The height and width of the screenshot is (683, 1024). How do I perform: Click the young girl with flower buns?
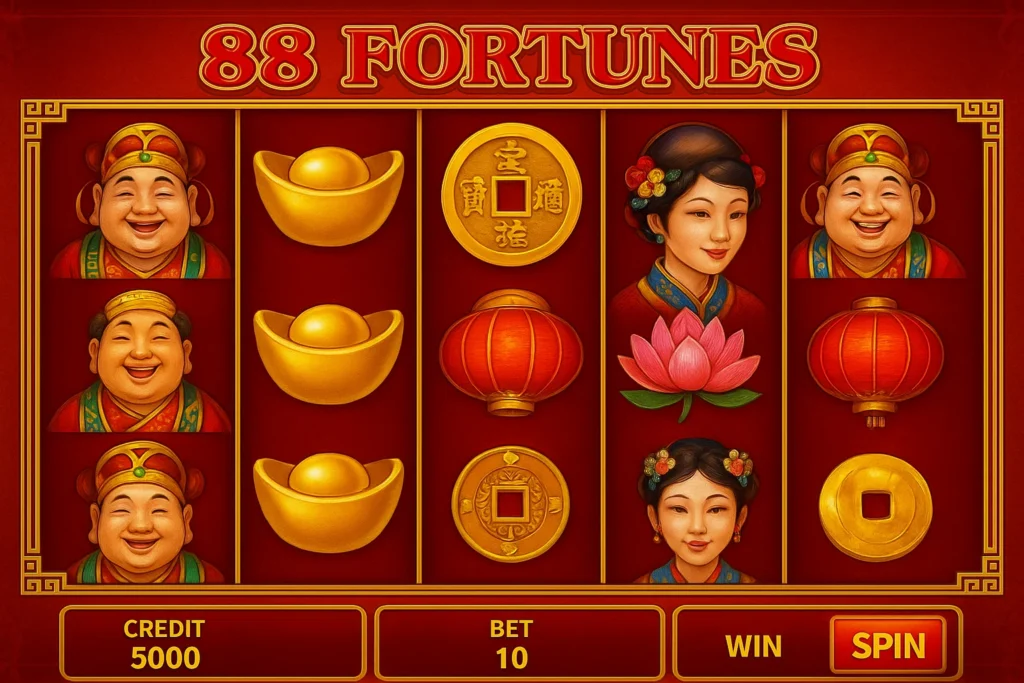(697, 511)
